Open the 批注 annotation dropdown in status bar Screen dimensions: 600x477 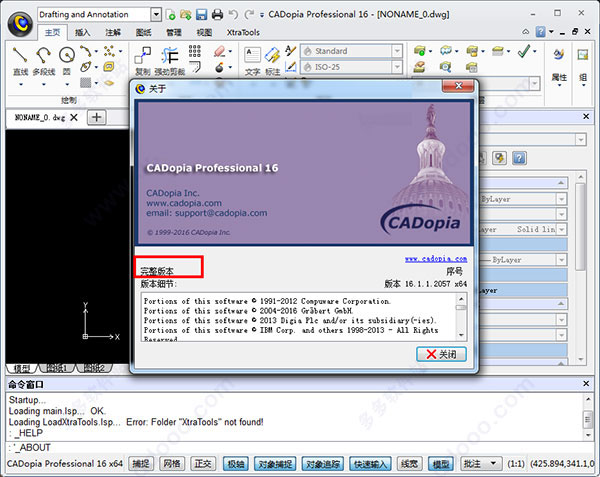pos(481,464)
